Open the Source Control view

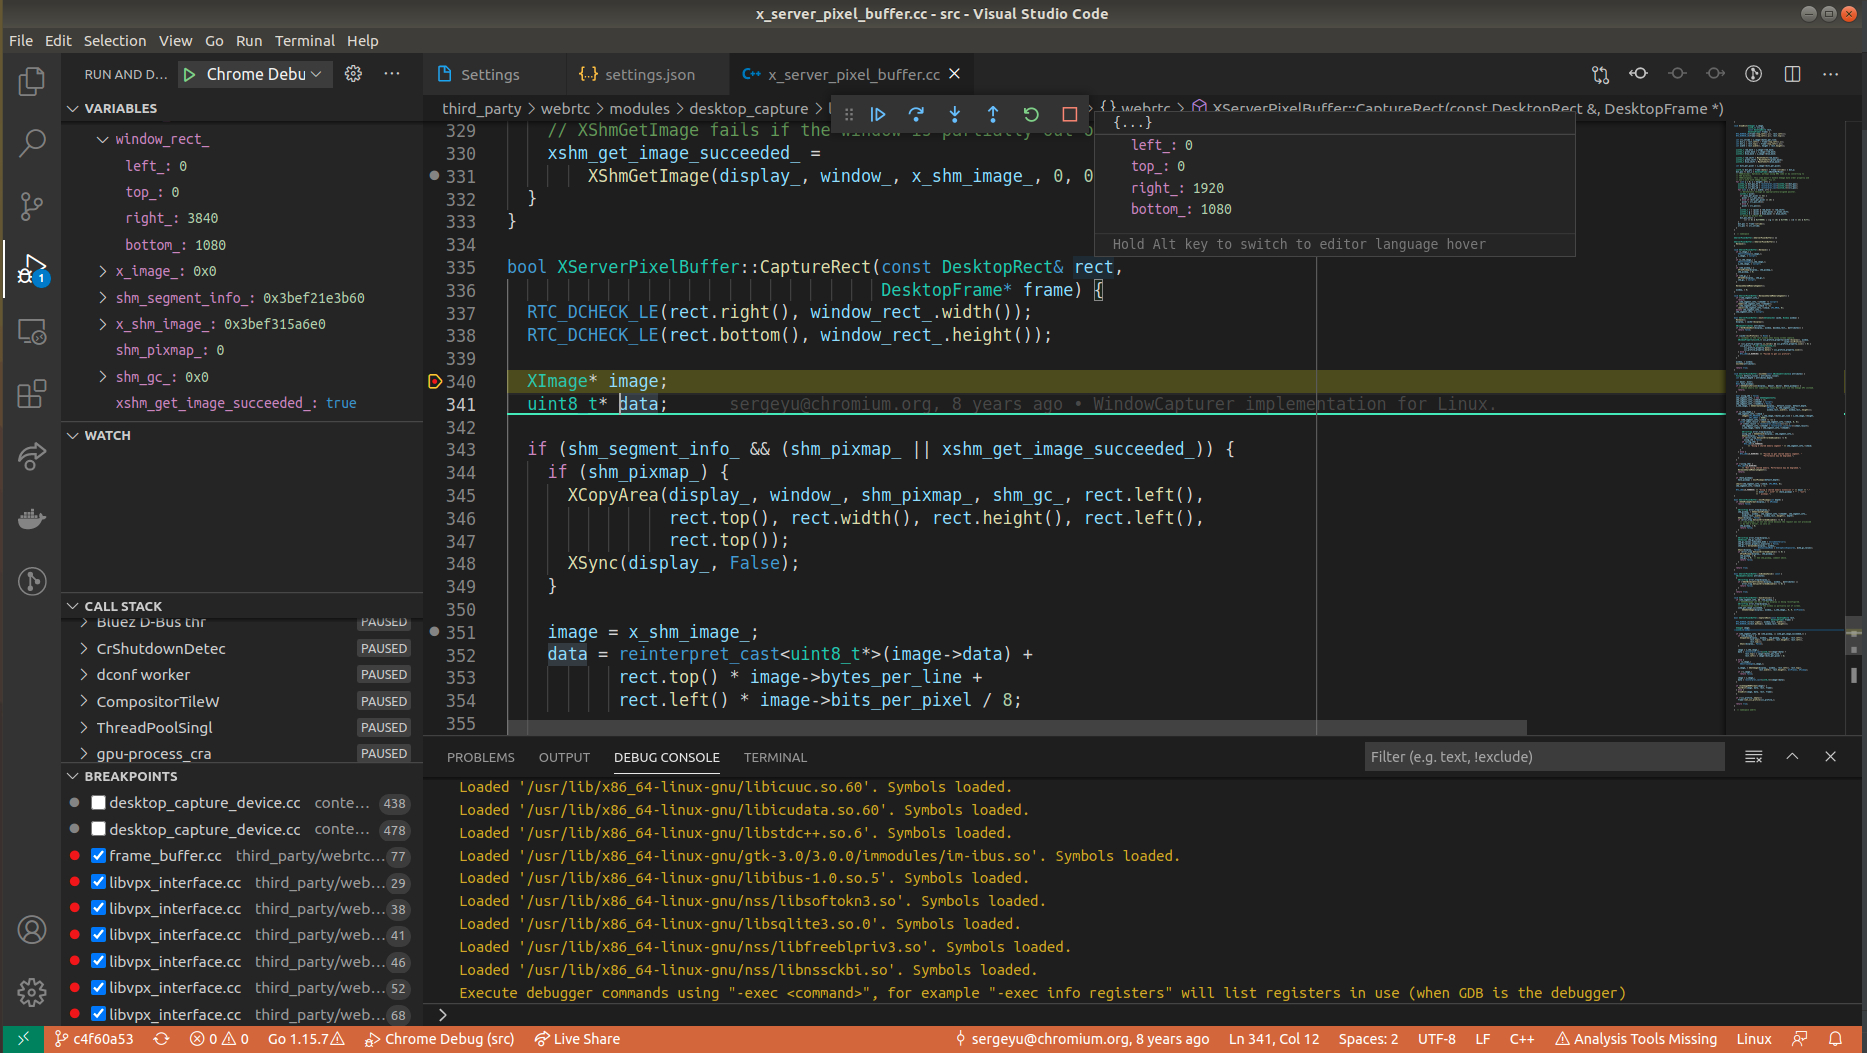coord(32,206)
